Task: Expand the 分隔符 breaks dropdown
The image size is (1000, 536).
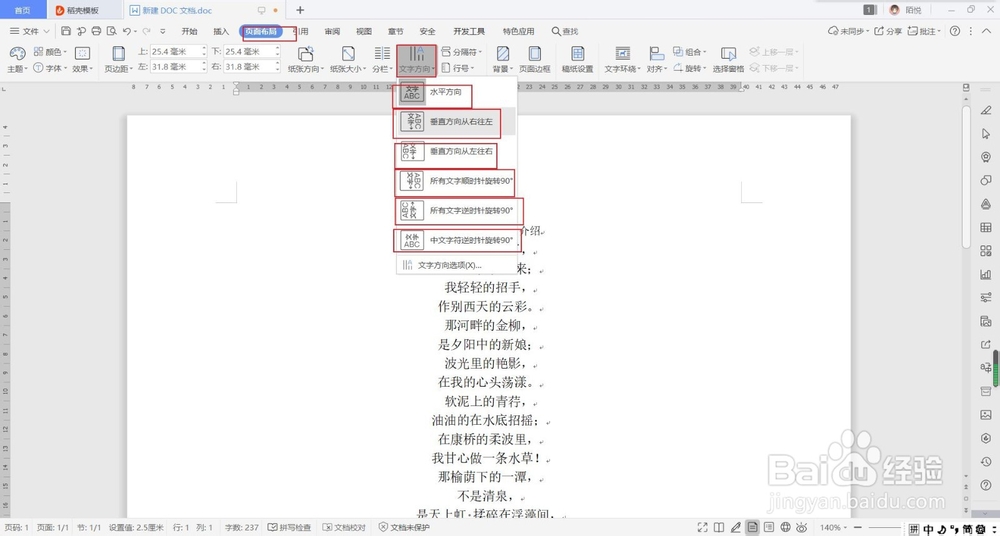Action: click(x=461, y=52)
